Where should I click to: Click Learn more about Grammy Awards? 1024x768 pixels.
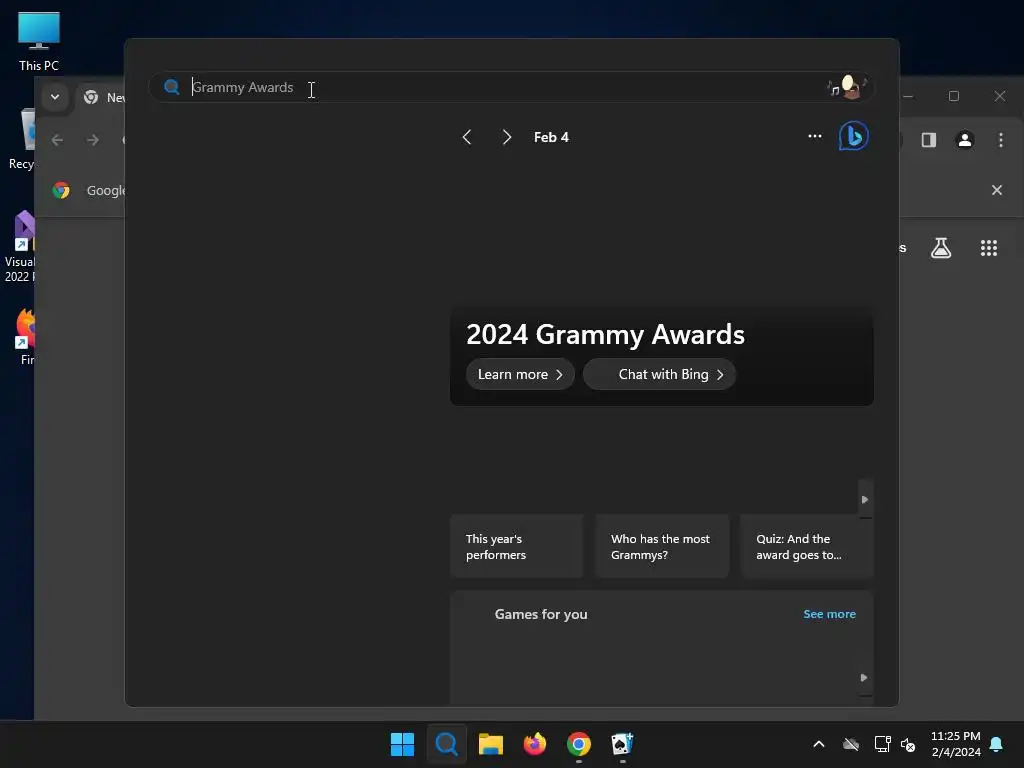tap(520, 374)
